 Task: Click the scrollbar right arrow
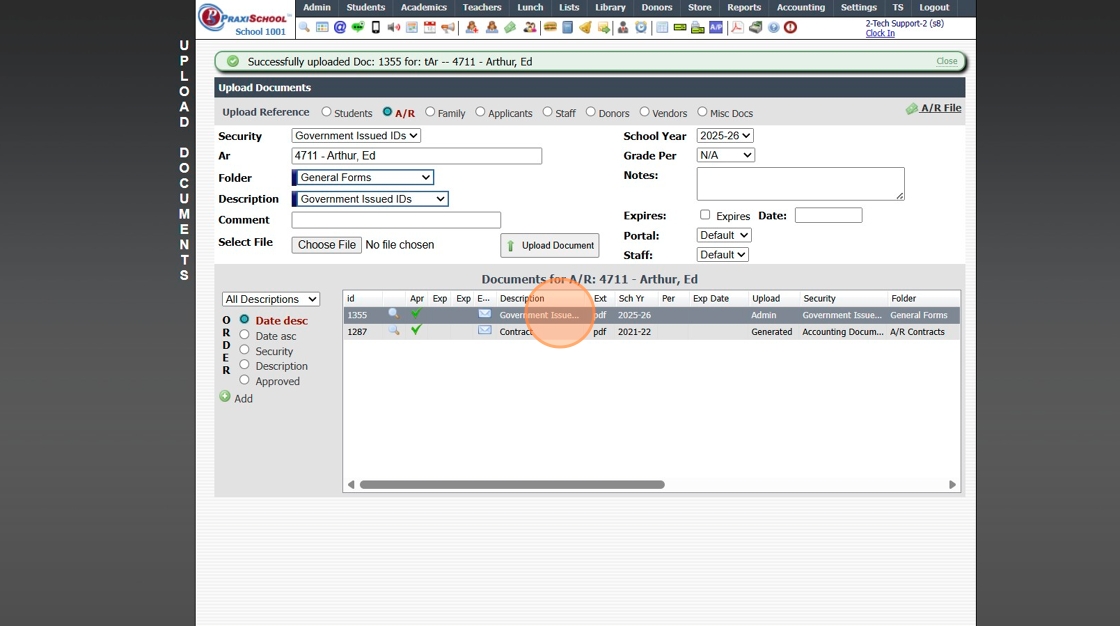tap(952, 485)
